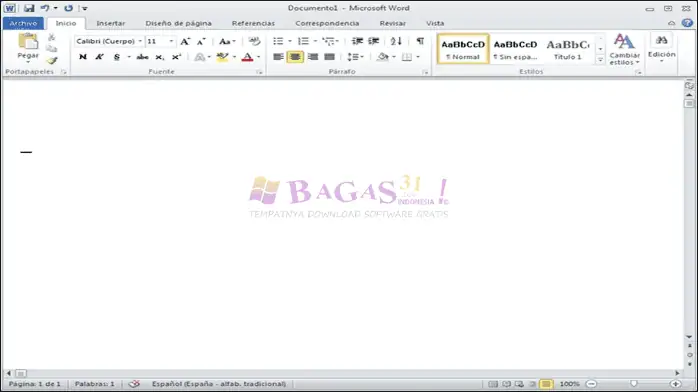Open the multilevel list dropdown
The image size is (698, 392).
tap(331, 41)
